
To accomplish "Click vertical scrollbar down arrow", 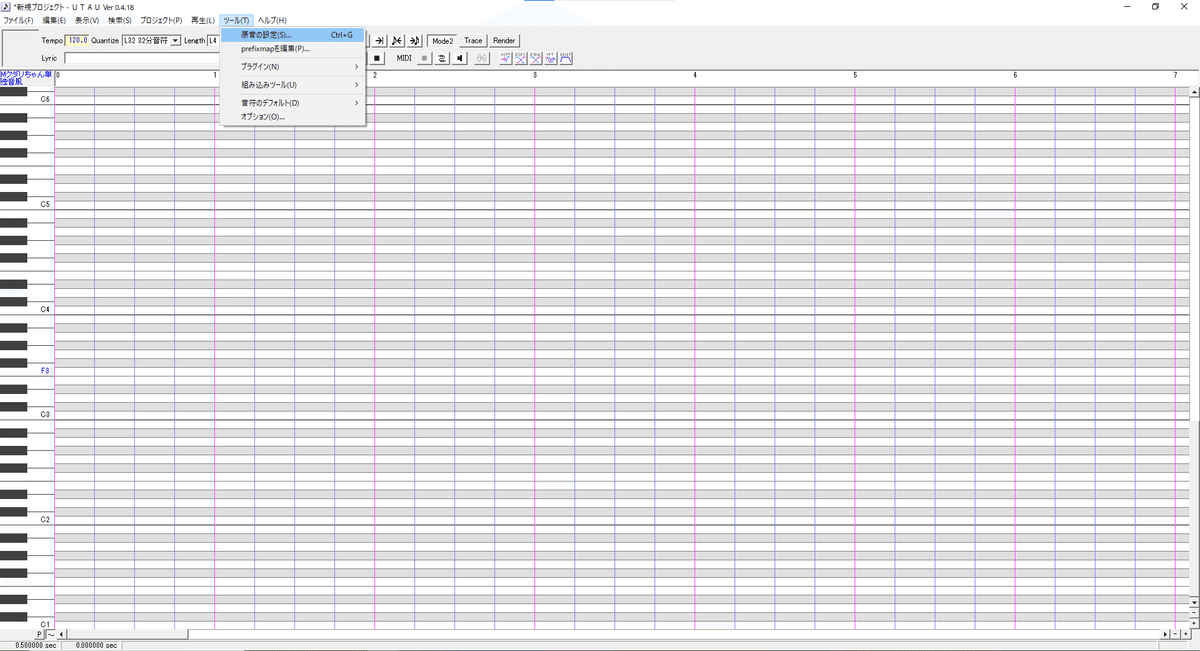I will click(x=1194, y=602).
